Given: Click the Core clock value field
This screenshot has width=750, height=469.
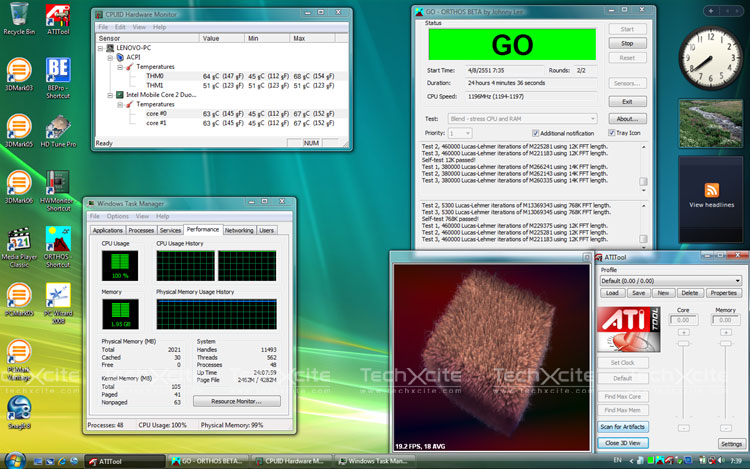Looking at the screenshot, I should pos(683,320).
